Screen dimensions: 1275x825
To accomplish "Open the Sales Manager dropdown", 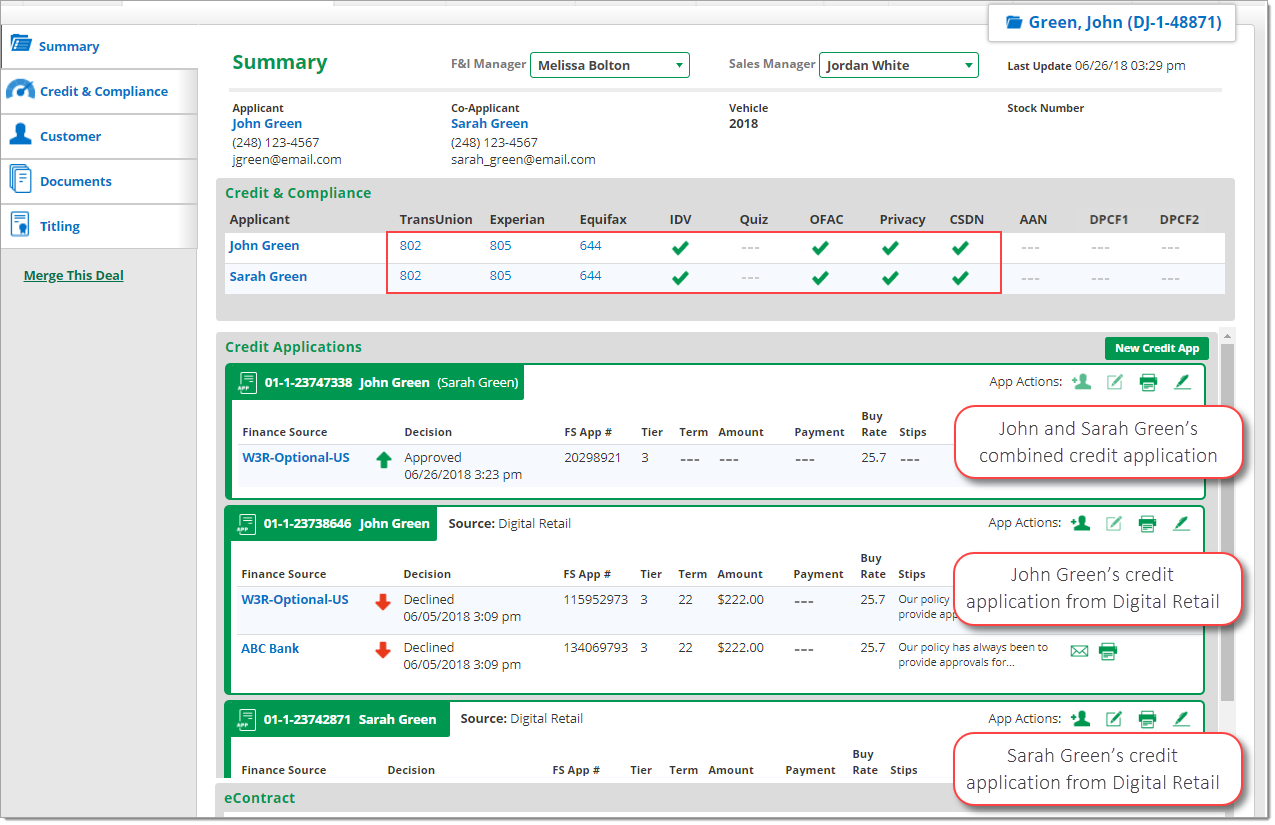I will point(898,65).
